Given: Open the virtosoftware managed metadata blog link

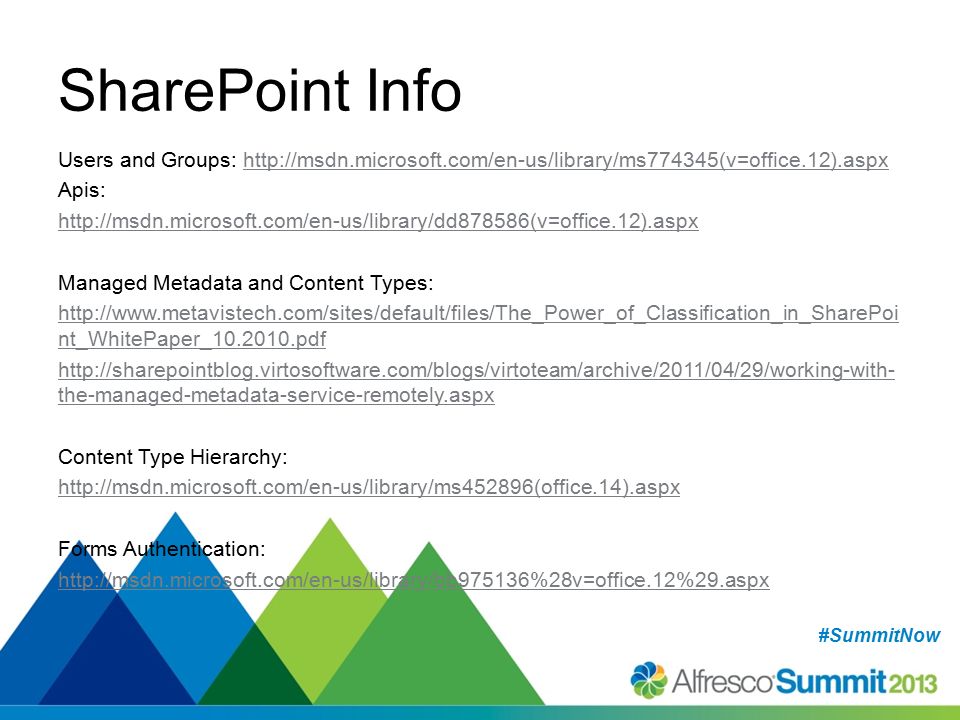Looking at the screenshot, I should (476, 383).
